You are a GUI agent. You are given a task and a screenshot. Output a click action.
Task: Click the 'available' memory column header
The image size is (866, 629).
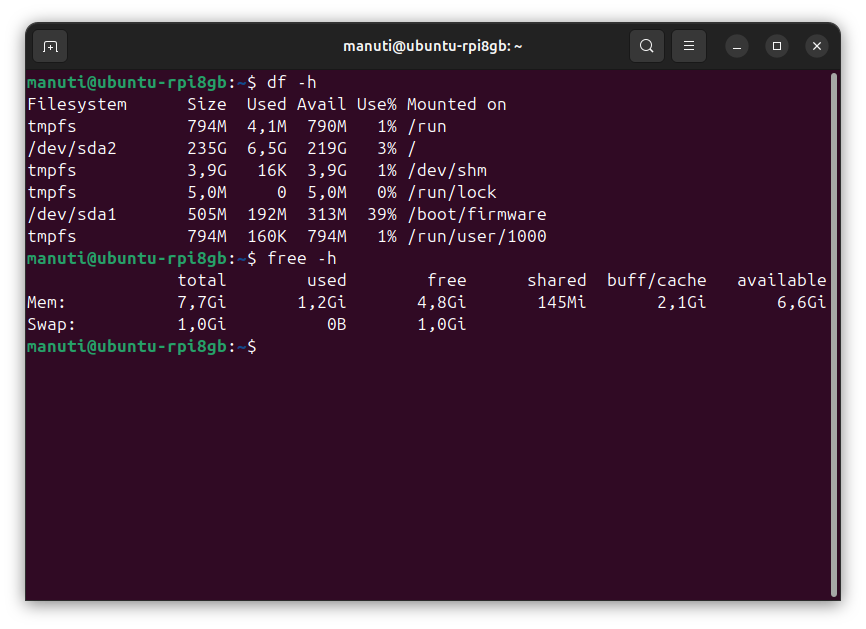(x=781, y=281)
